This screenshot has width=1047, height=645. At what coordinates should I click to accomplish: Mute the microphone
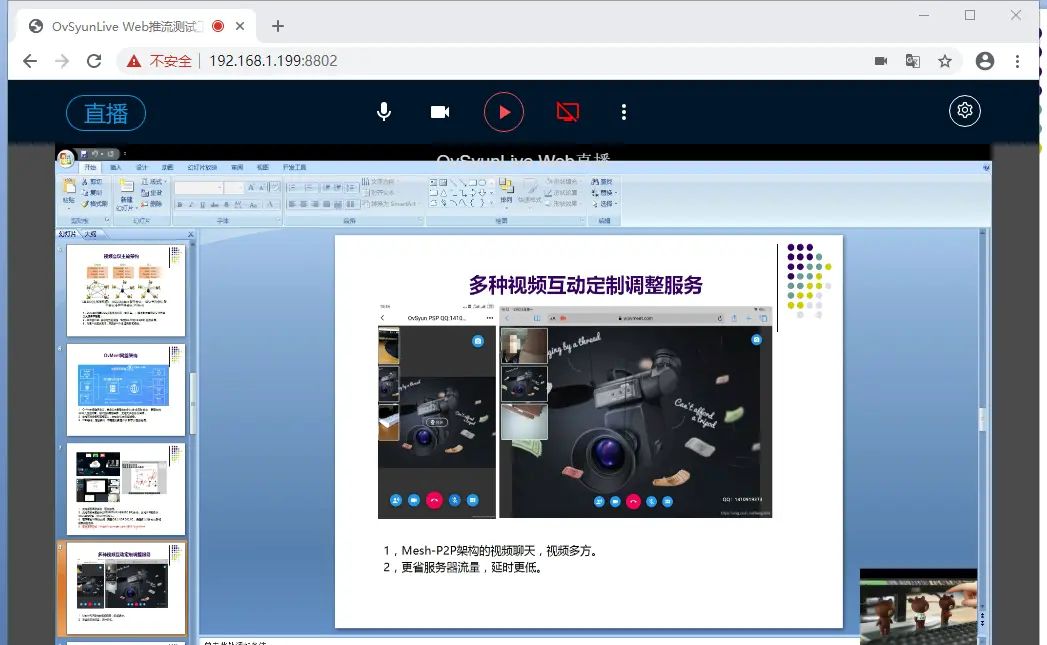384,112
